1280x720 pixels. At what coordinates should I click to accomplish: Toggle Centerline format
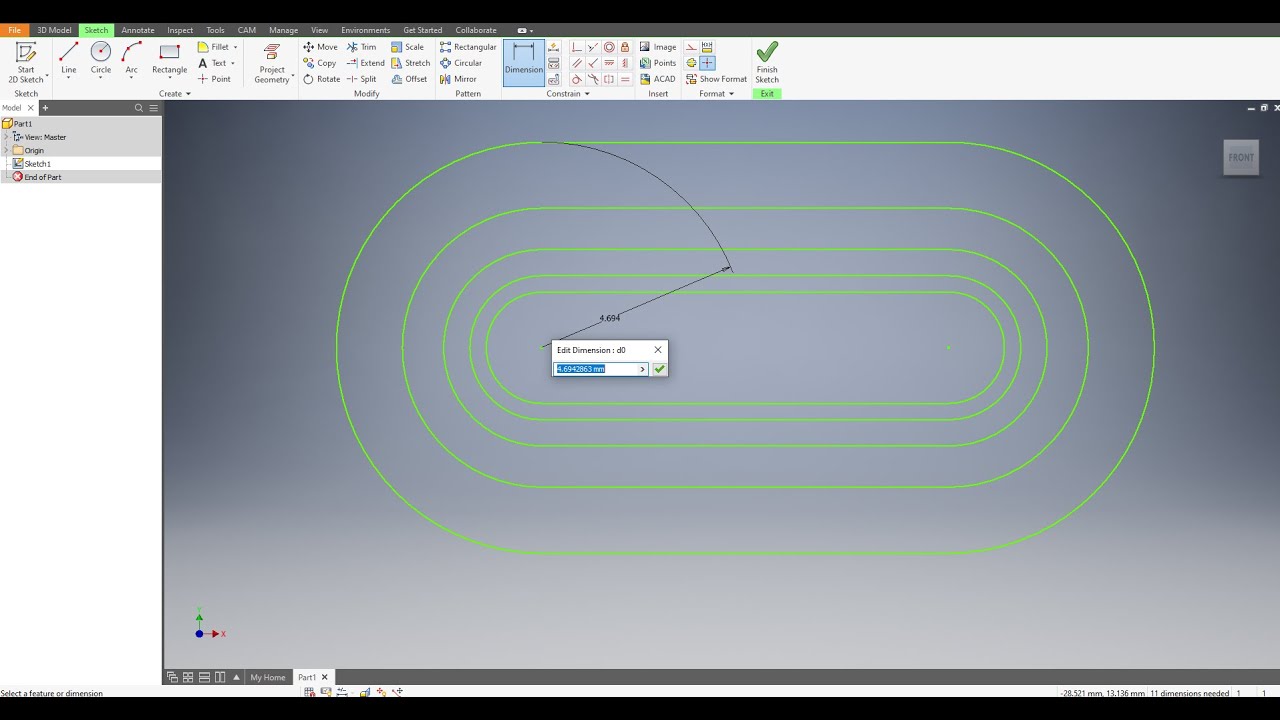click(x=691, y=63)
